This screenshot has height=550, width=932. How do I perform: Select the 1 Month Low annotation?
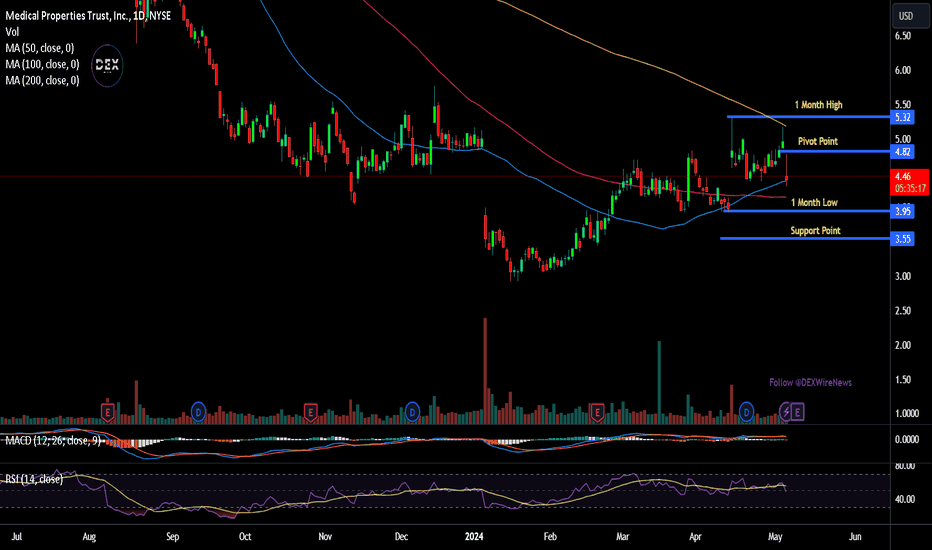[814, 202]
